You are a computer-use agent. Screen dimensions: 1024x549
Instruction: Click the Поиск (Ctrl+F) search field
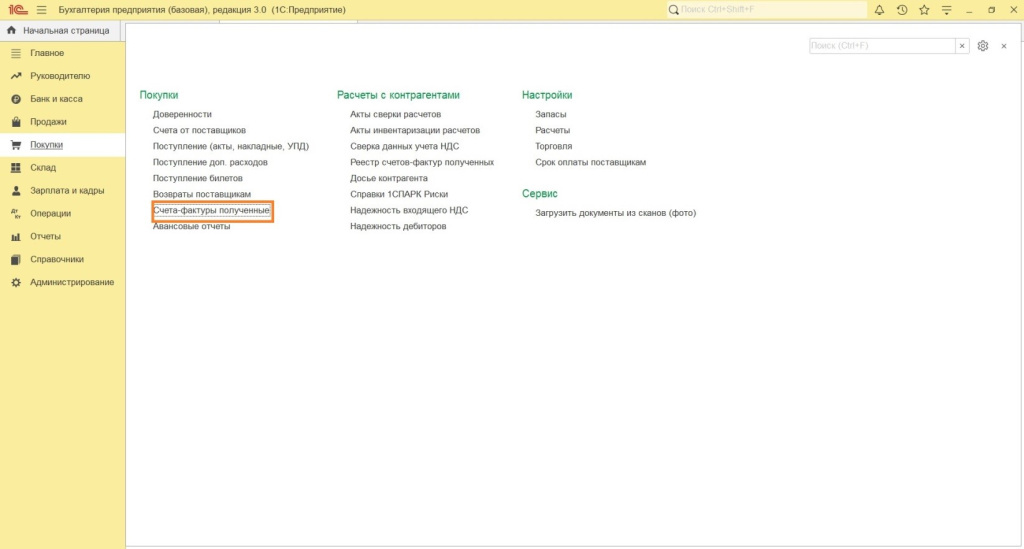[x=881, y=46]
